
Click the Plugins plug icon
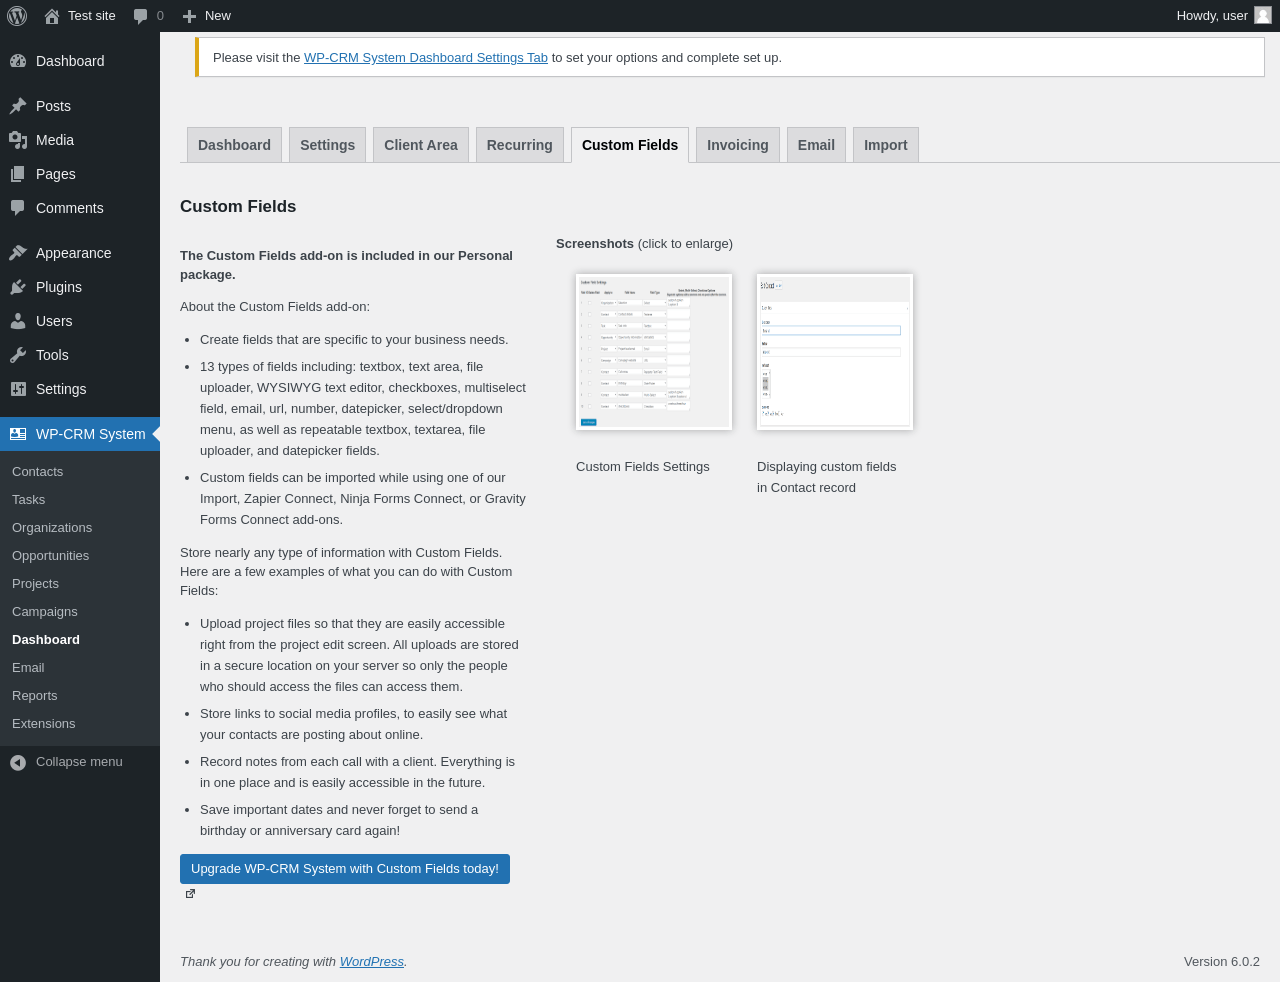(x=18, y=287)
